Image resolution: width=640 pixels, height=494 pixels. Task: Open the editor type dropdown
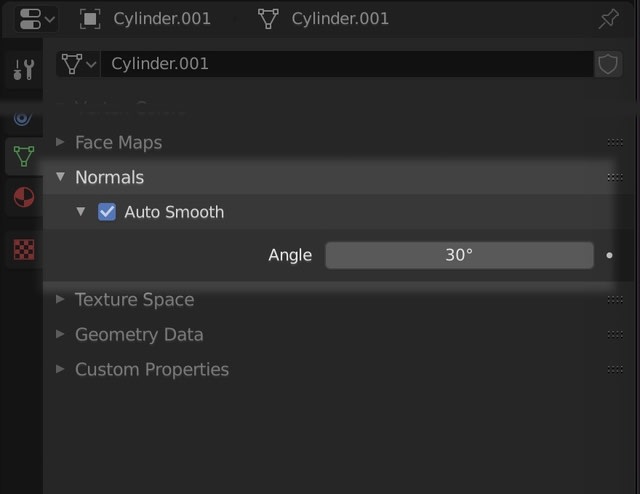pyautogui.click(x=37, y=19)
